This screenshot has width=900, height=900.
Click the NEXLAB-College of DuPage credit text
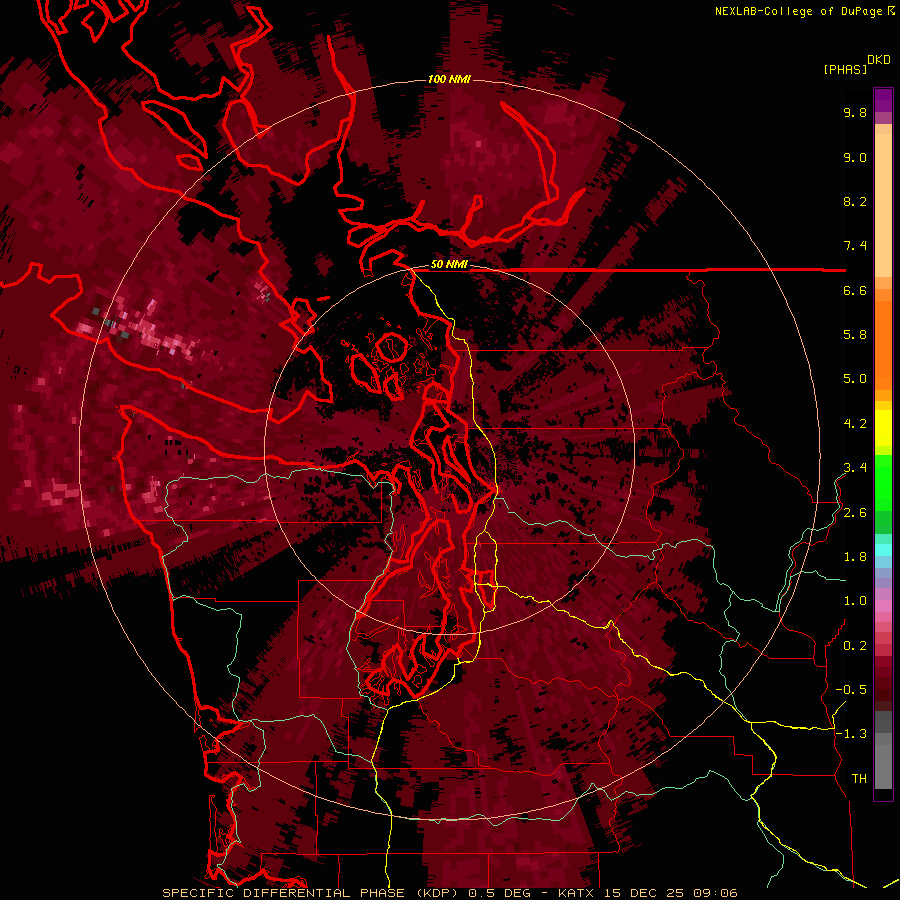[x=798, y=11]
